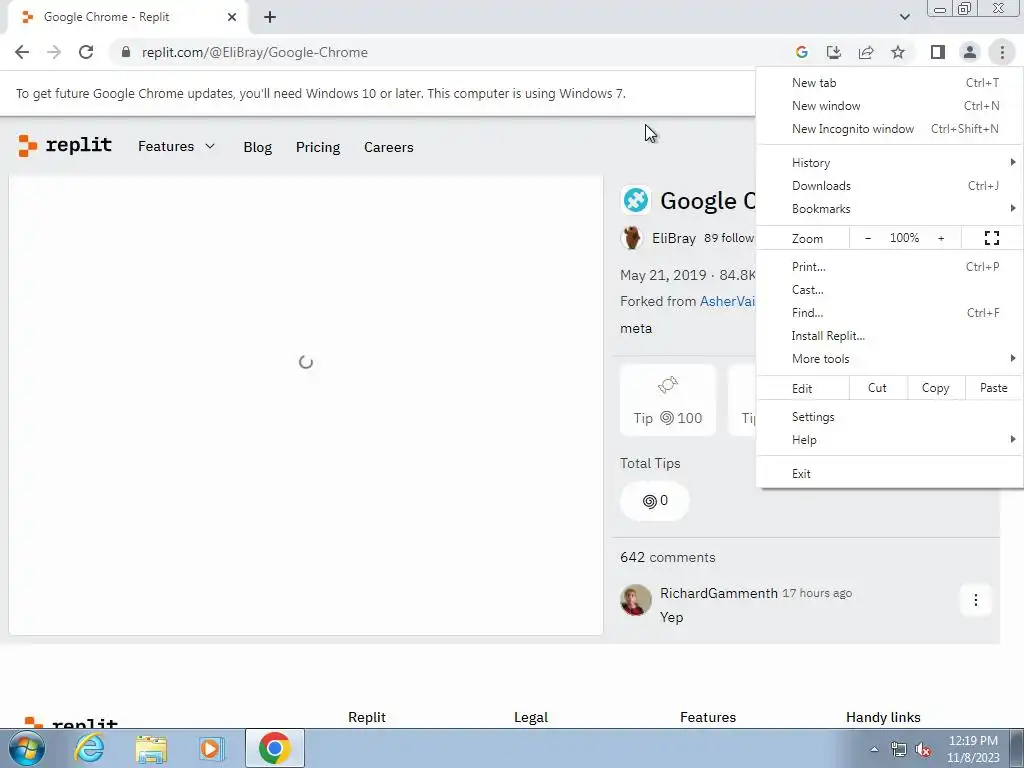Reload the Replit page
This screenshot has height=768, width=1024.
(x=86, y=52)
